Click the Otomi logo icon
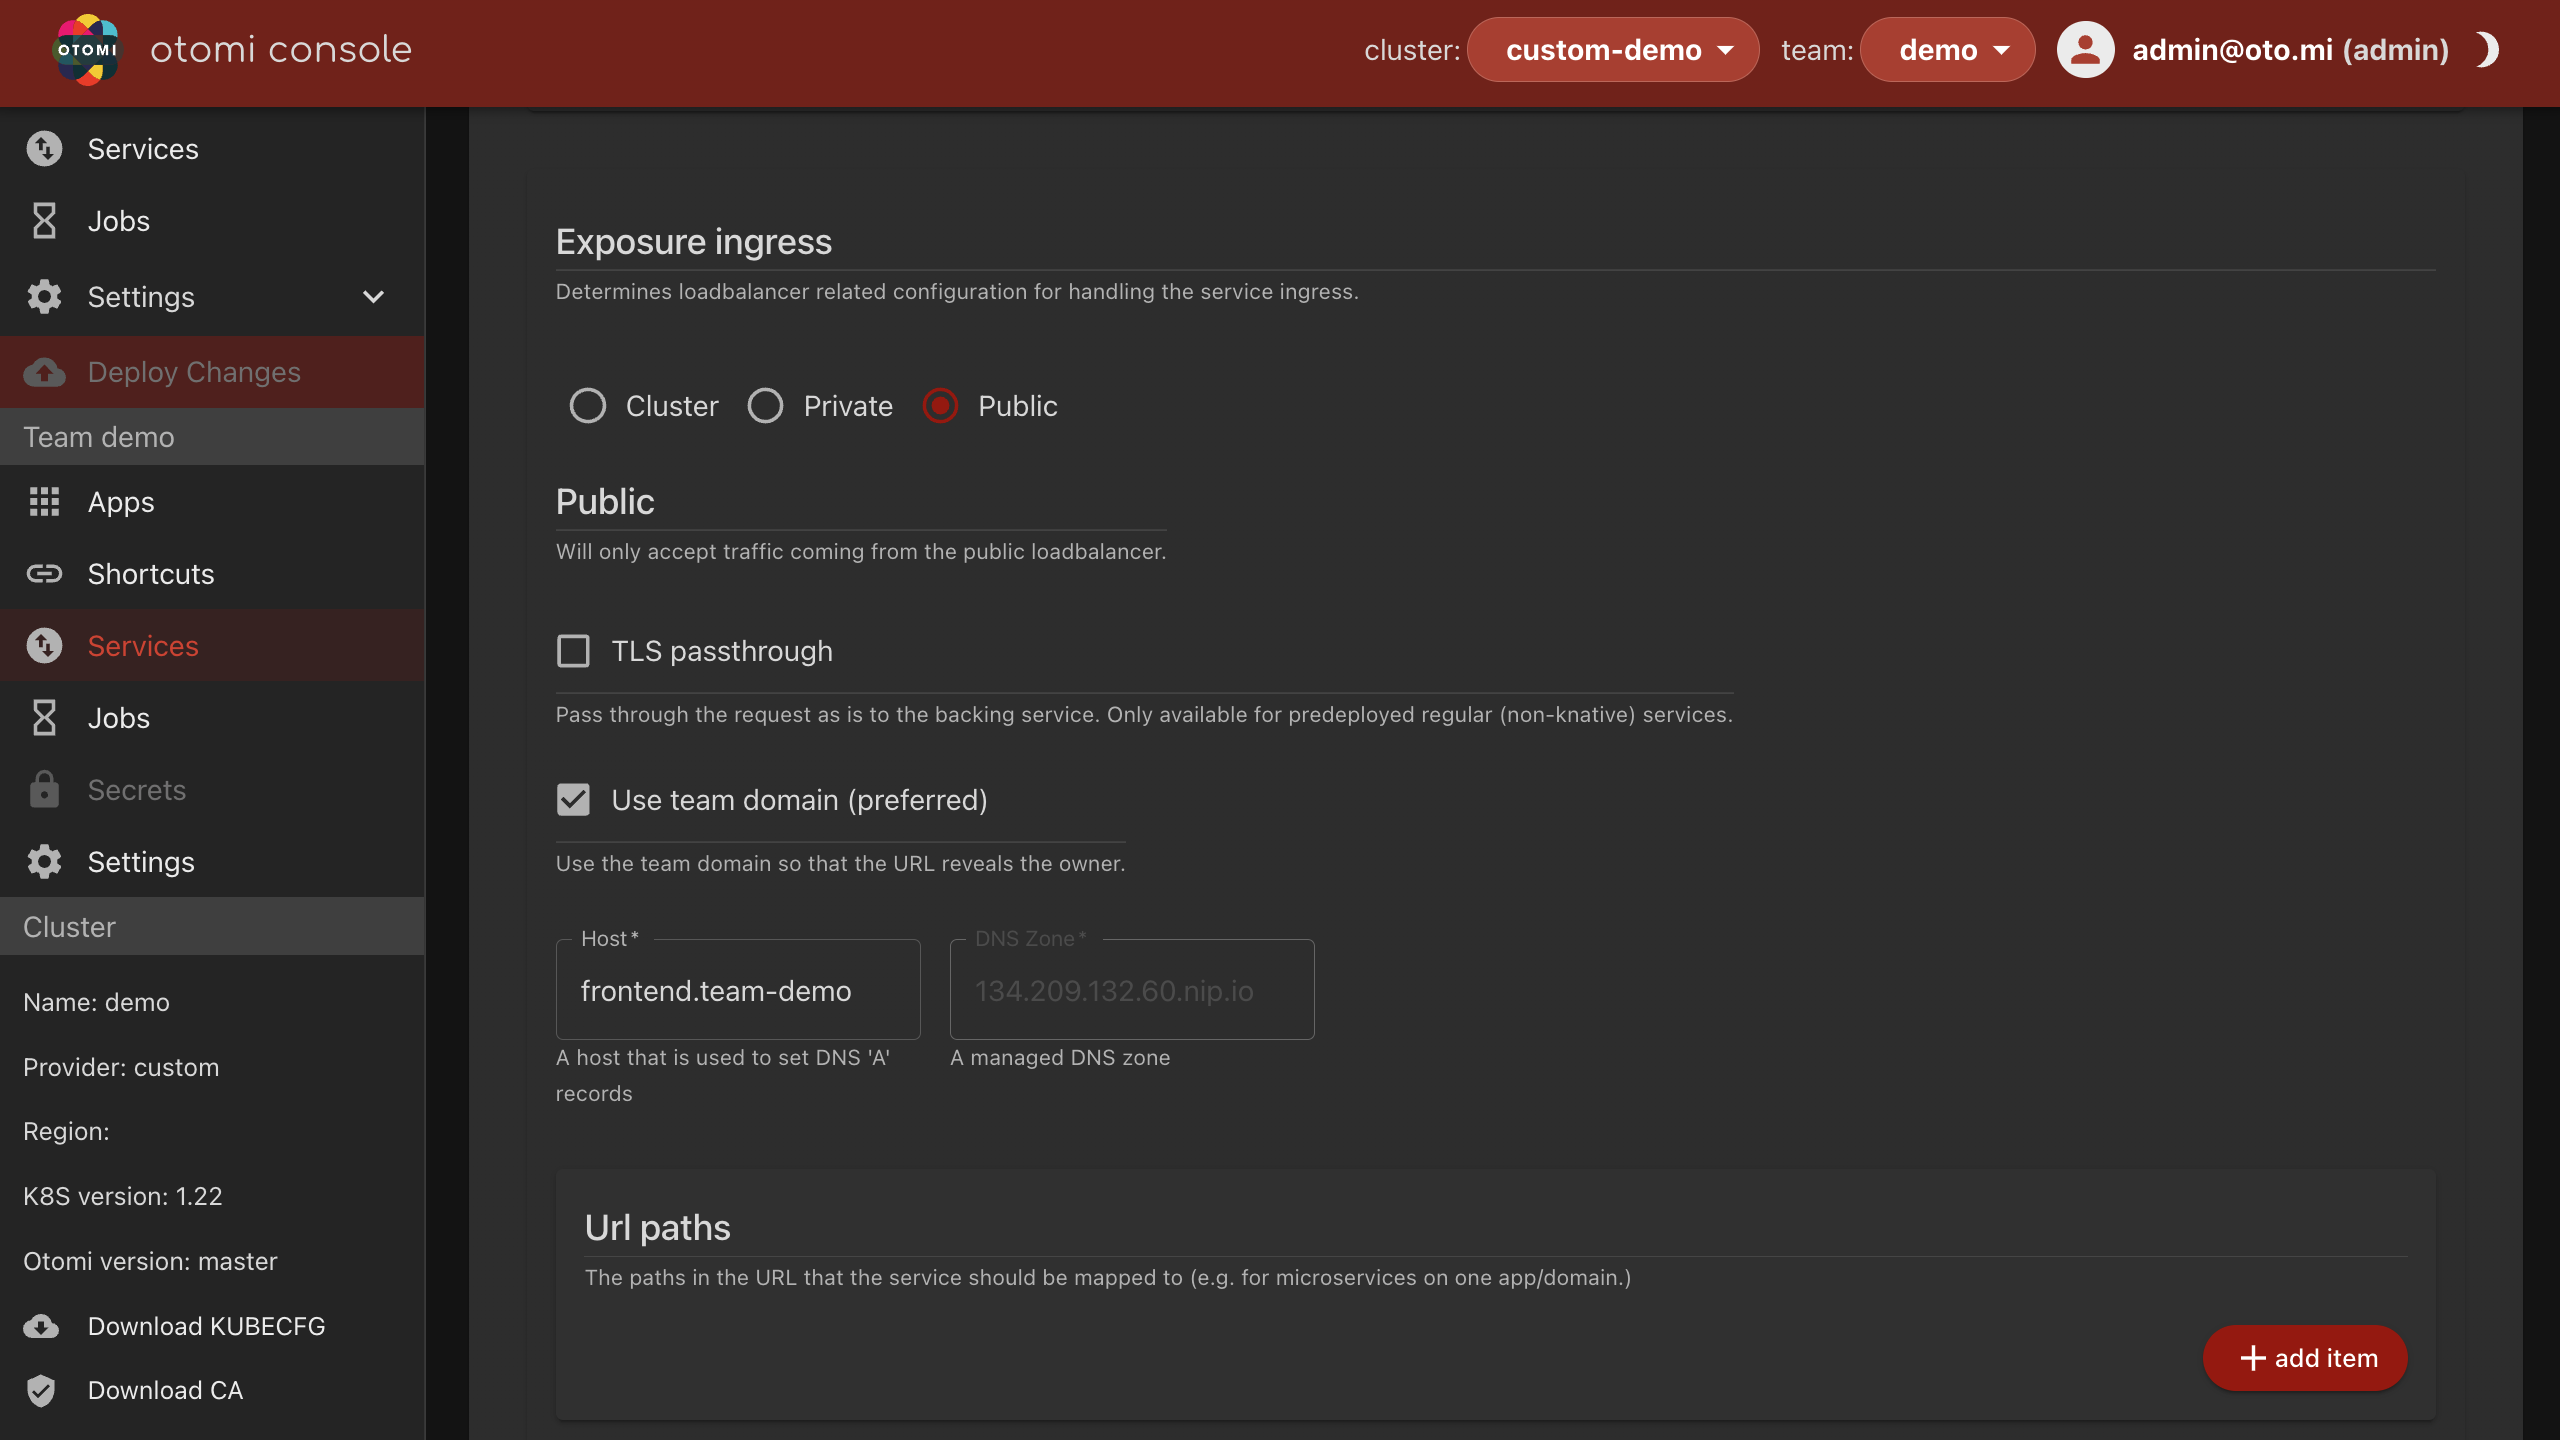This screenshot has width=2560, height=1440. coord(87,50)
